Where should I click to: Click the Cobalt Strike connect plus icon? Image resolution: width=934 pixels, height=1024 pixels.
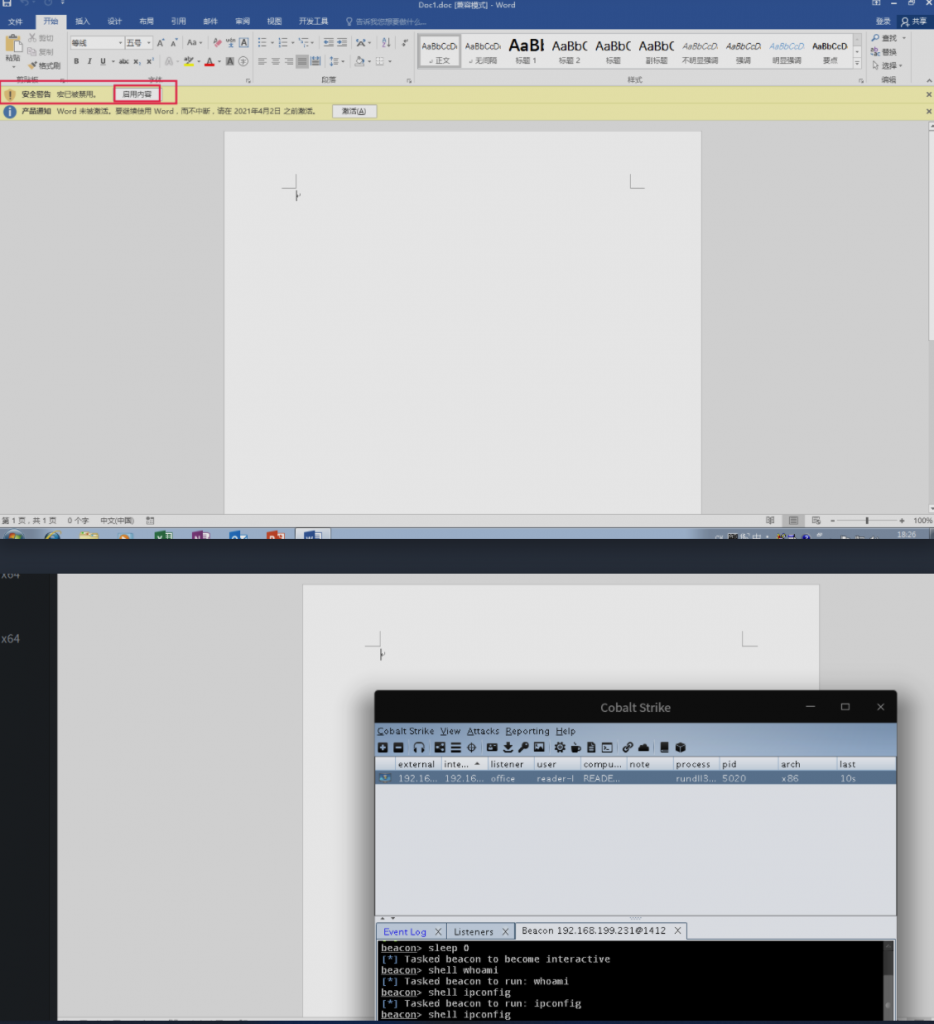[x=383, y=747]
